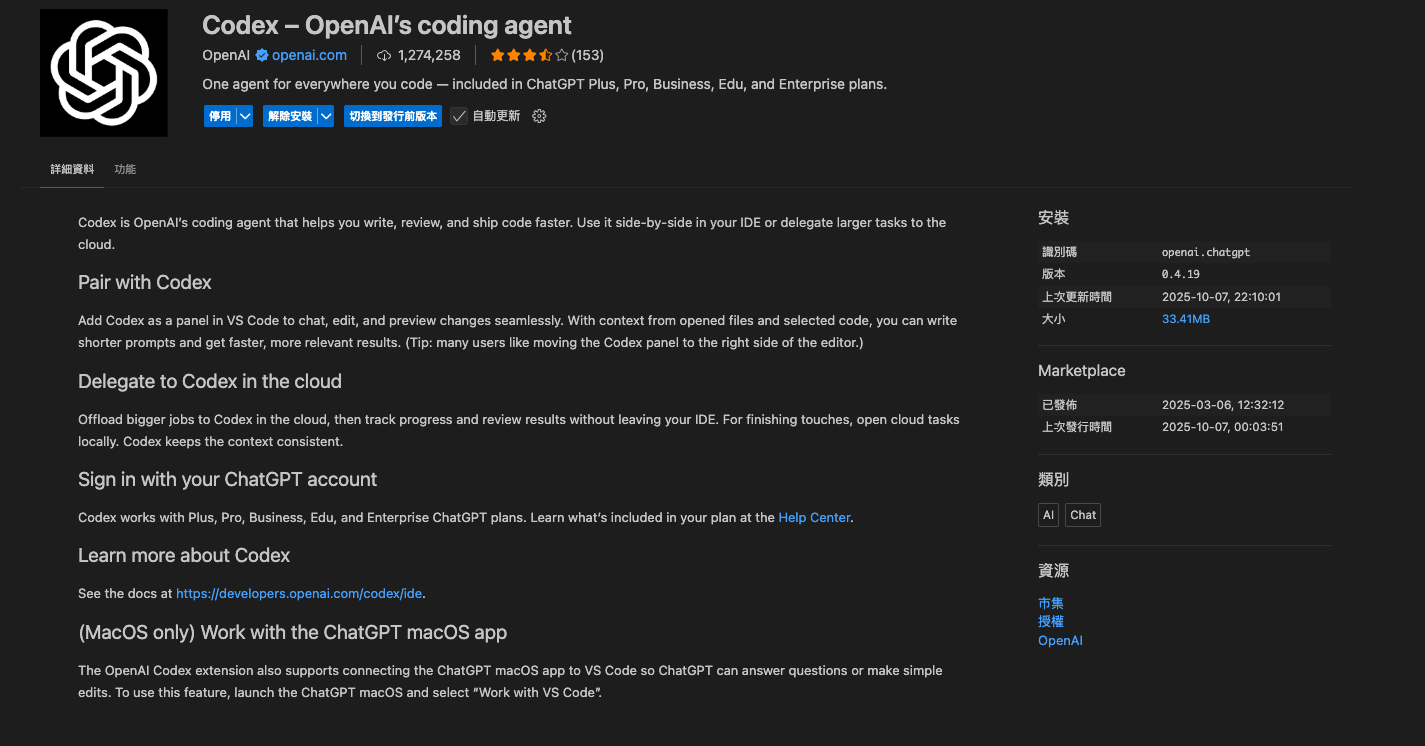Click the verified publisher badge icon
Image resolution: width=1425 pixels, height=746 pixels.
(262, 55)
